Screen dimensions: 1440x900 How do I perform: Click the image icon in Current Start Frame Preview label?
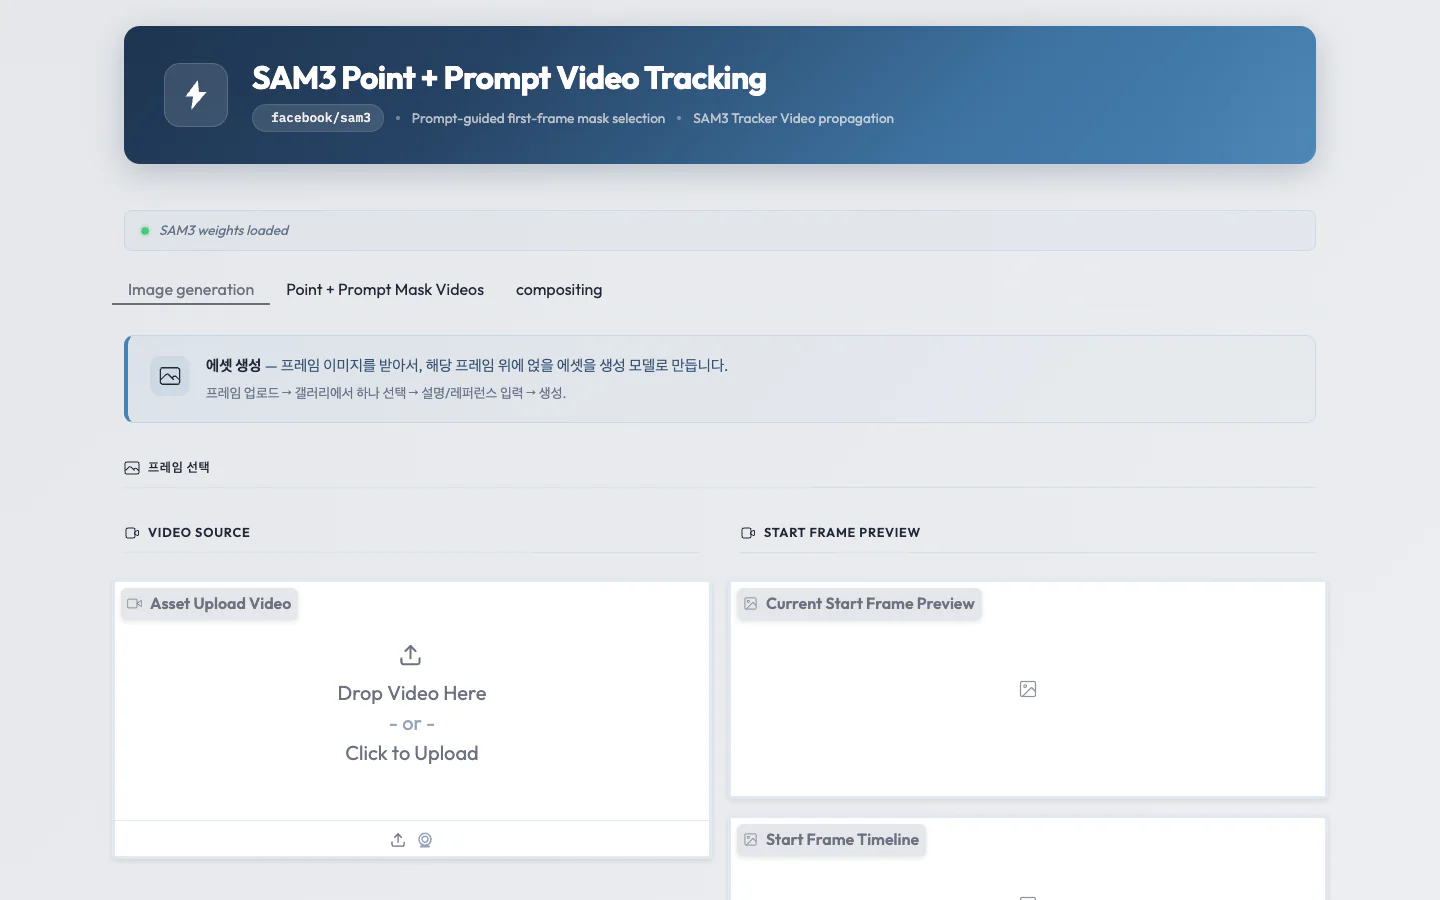pyautogui.click(x=751, y=604)
